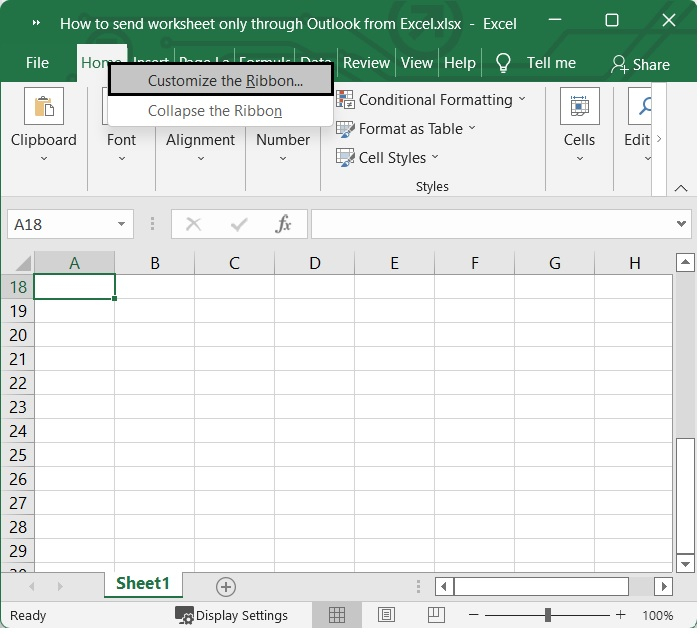Viewport: 700px width, 634px height.
Task: Collapse the ribbon using chevron arrow
Action: pyautogui.click(x=681, y=188)
